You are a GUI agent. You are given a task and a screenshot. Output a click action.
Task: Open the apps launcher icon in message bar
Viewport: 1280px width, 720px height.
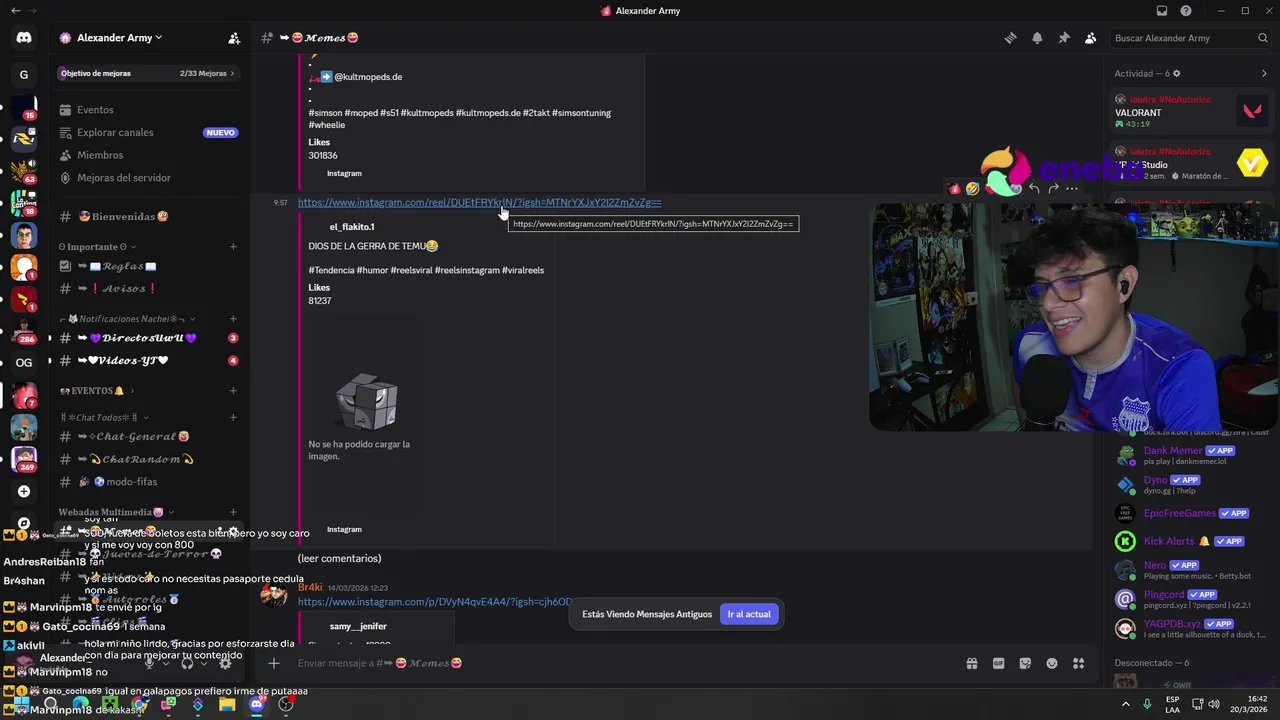point(1078,663)
